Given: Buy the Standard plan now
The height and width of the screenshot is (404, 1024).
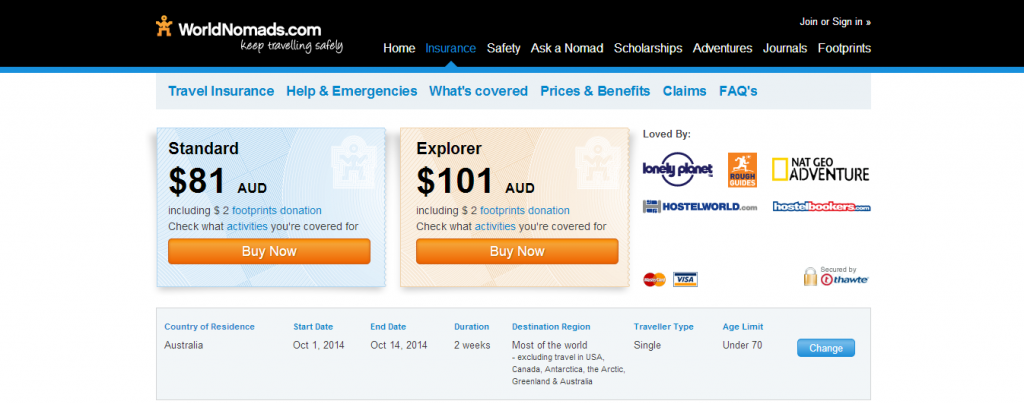Looking at the screenshot, I should click(x=269, y=251).
